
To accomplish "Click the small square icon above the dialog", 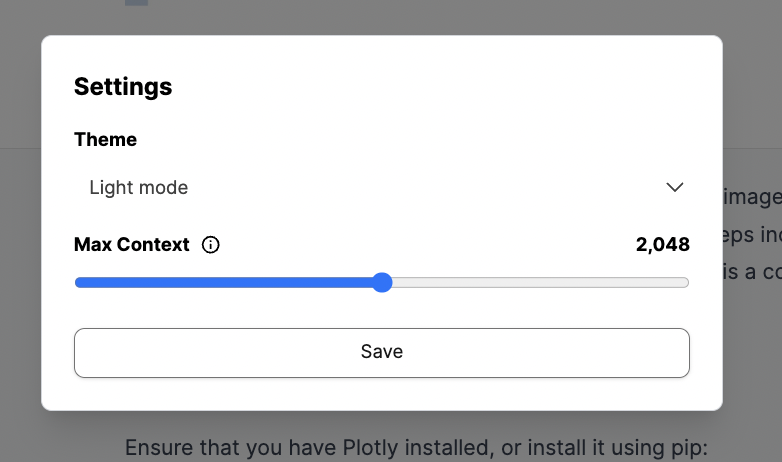I will [x=137, y=3].
